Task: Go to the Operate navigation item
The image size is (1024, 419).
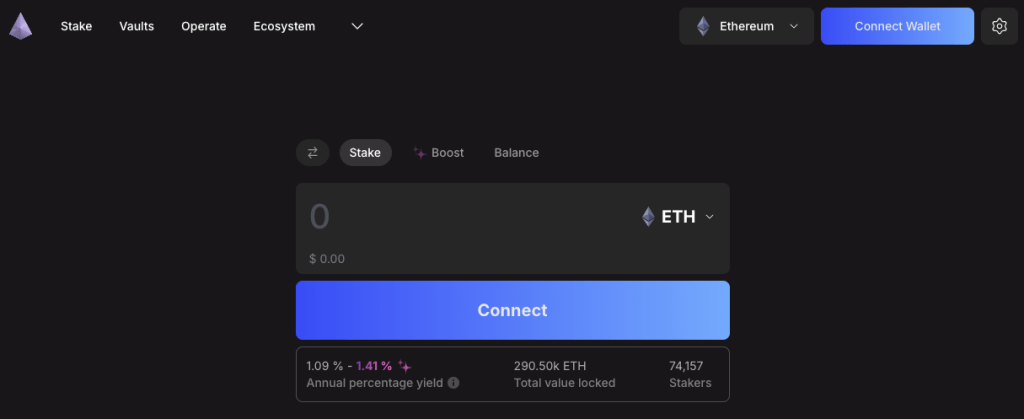Action: pyautogui.click(x=204, y=26)
